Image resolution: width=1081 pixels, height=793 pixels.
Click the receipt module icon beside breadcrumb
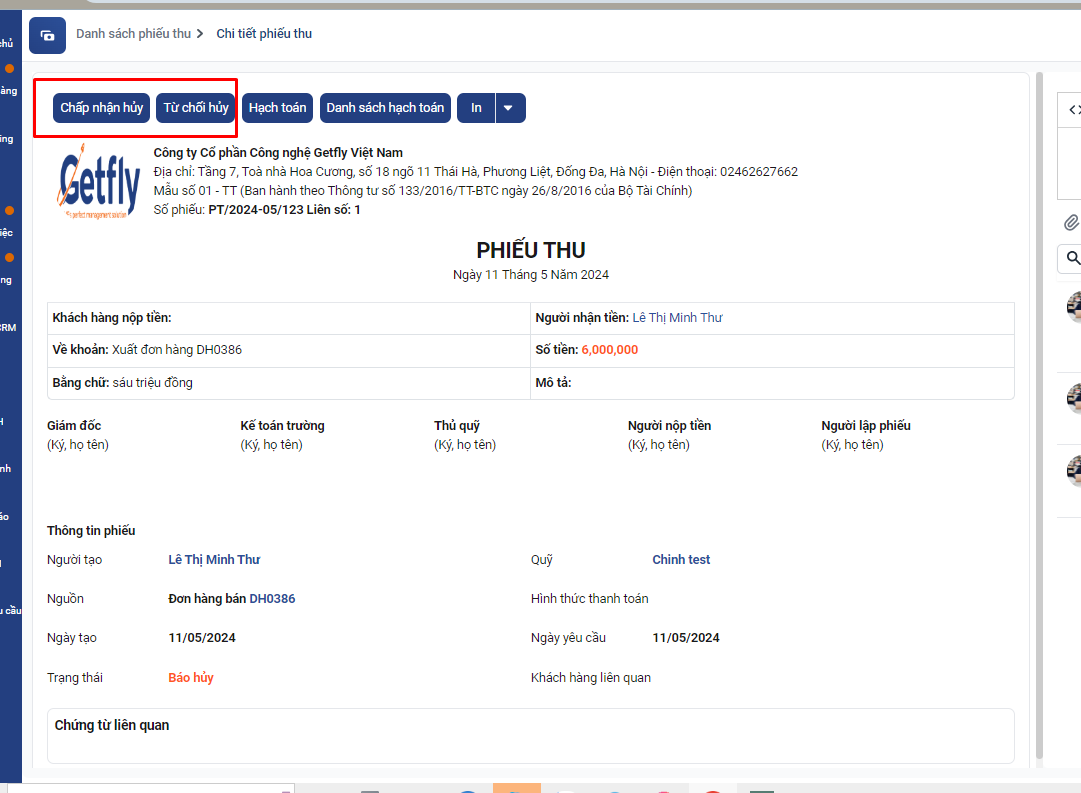point(47,35)
